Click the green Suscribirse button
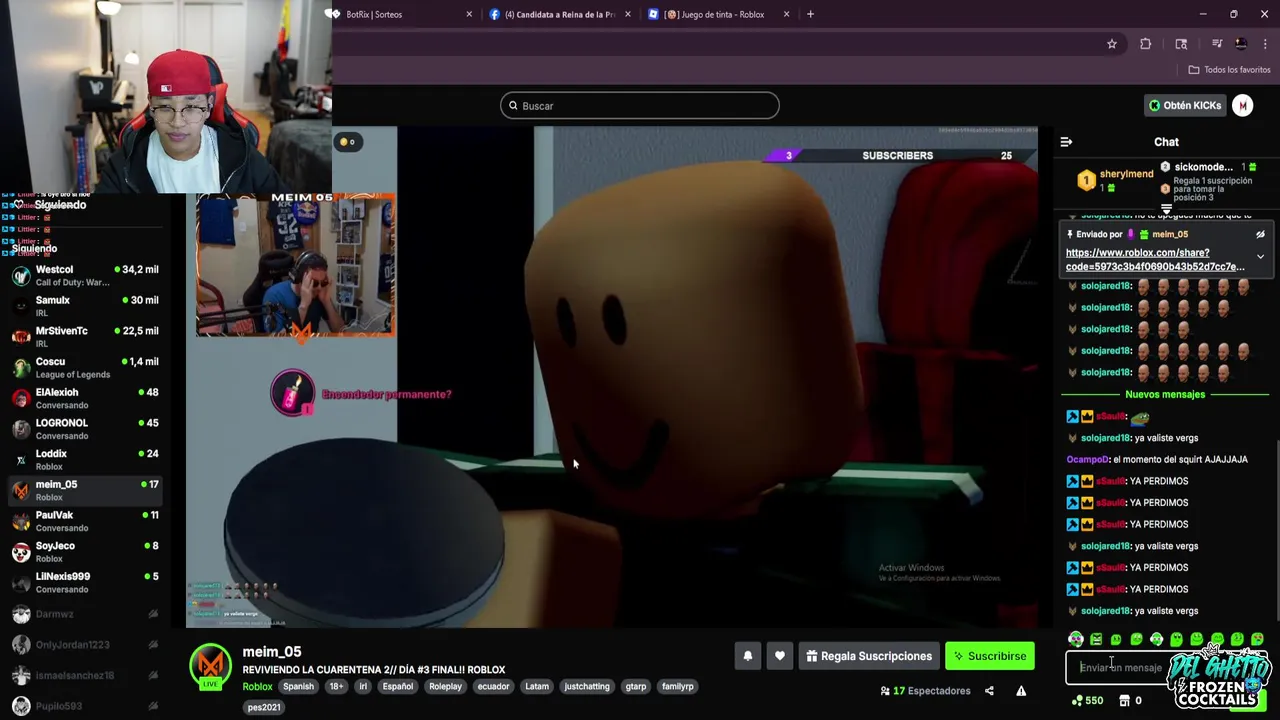The width and height of the screenshot is (1280, 720). point(989,656)
